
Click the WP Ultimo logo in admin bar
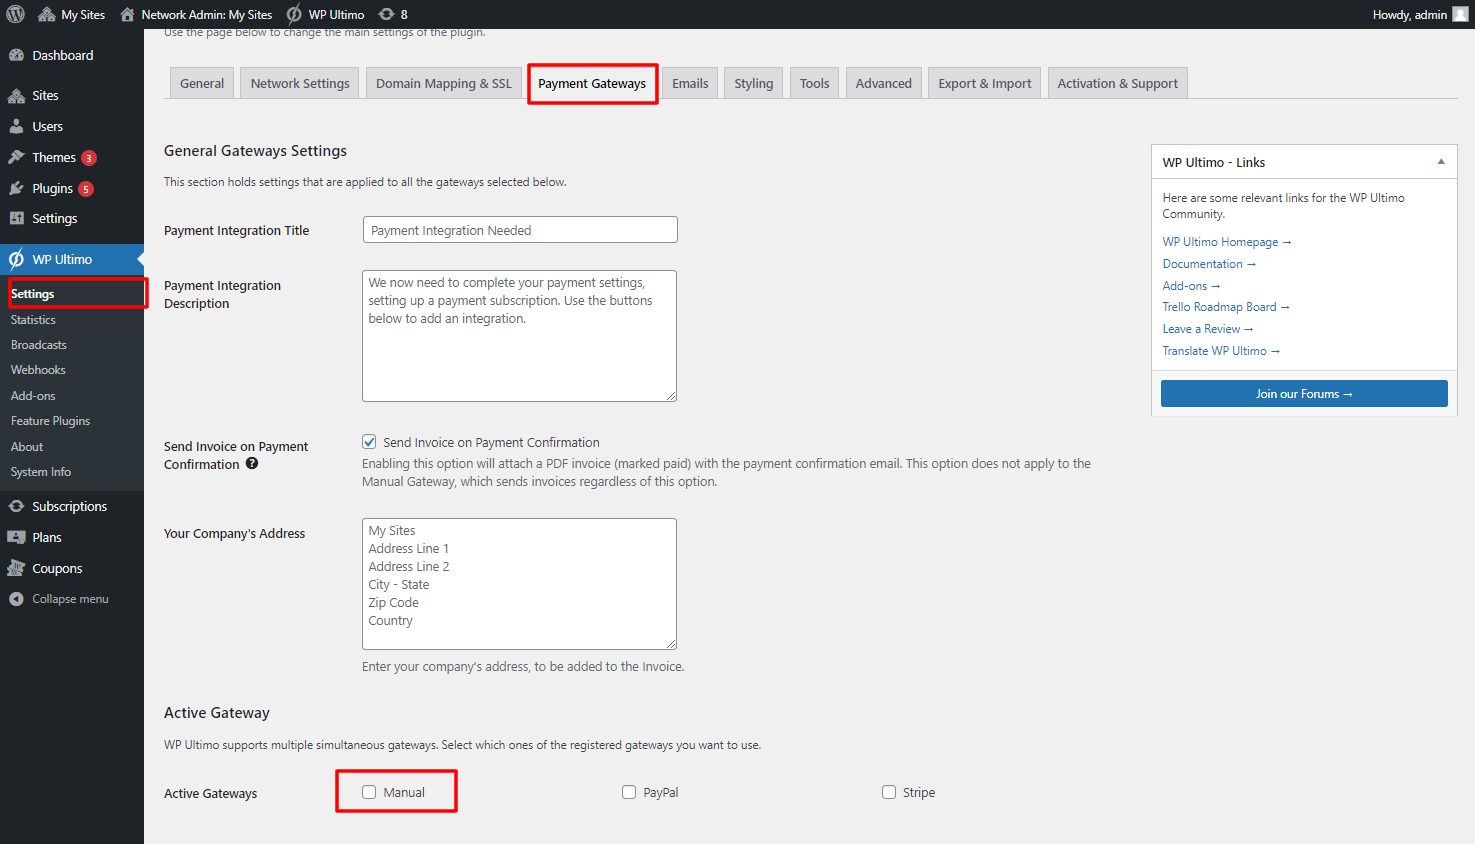point(294,14)
